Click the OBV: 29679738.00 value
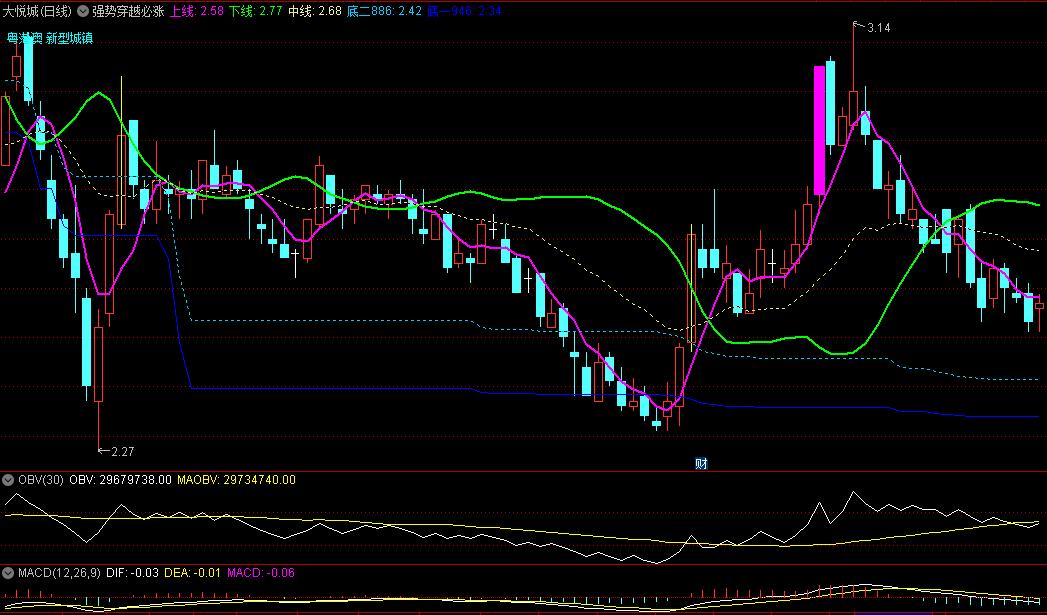The width and height of the screenshot is (1047, 615). (120, 479)
